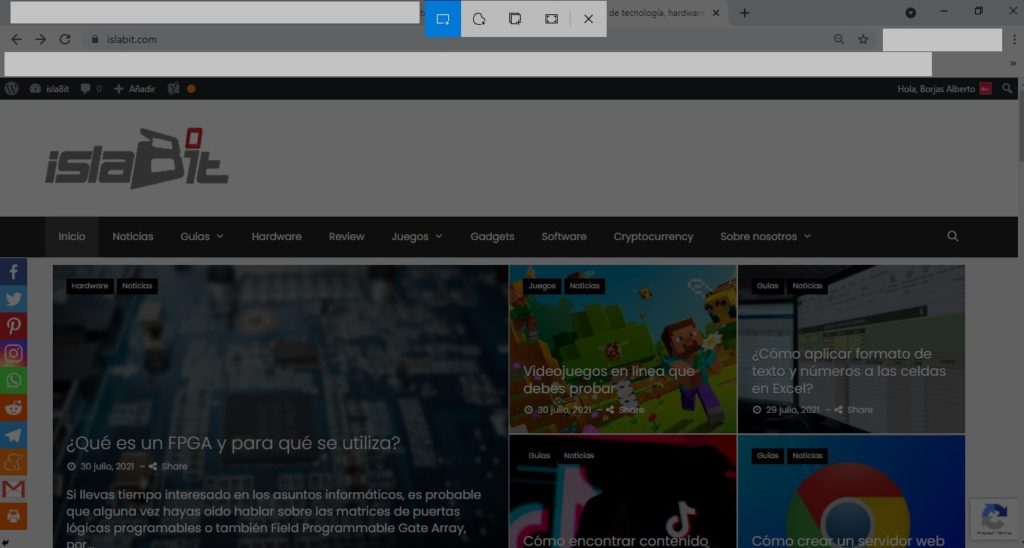Expand the Juegos dropdown menu
1024x548 pixels.
(416, 237)
